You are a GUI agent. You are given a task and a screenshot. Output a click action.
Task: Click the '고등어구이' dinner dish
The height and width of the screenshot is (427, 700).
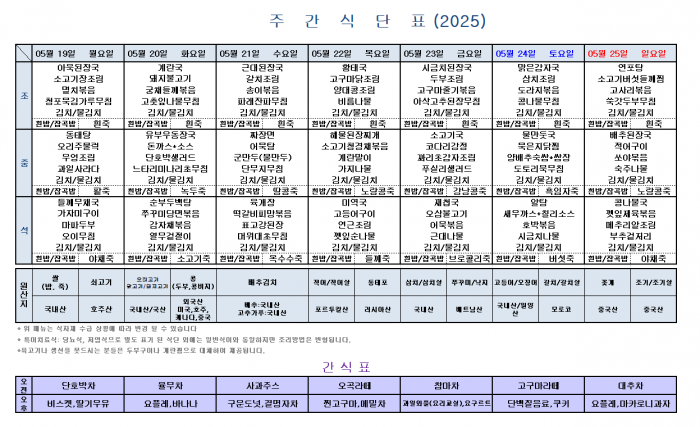pyautogui.click(x=354, y=214)
